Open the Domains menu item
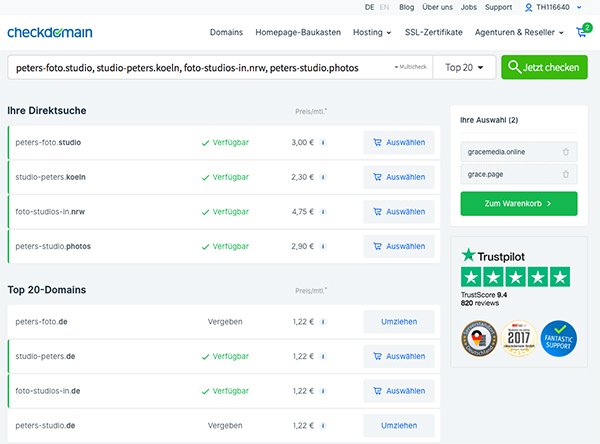 point(226,33)
